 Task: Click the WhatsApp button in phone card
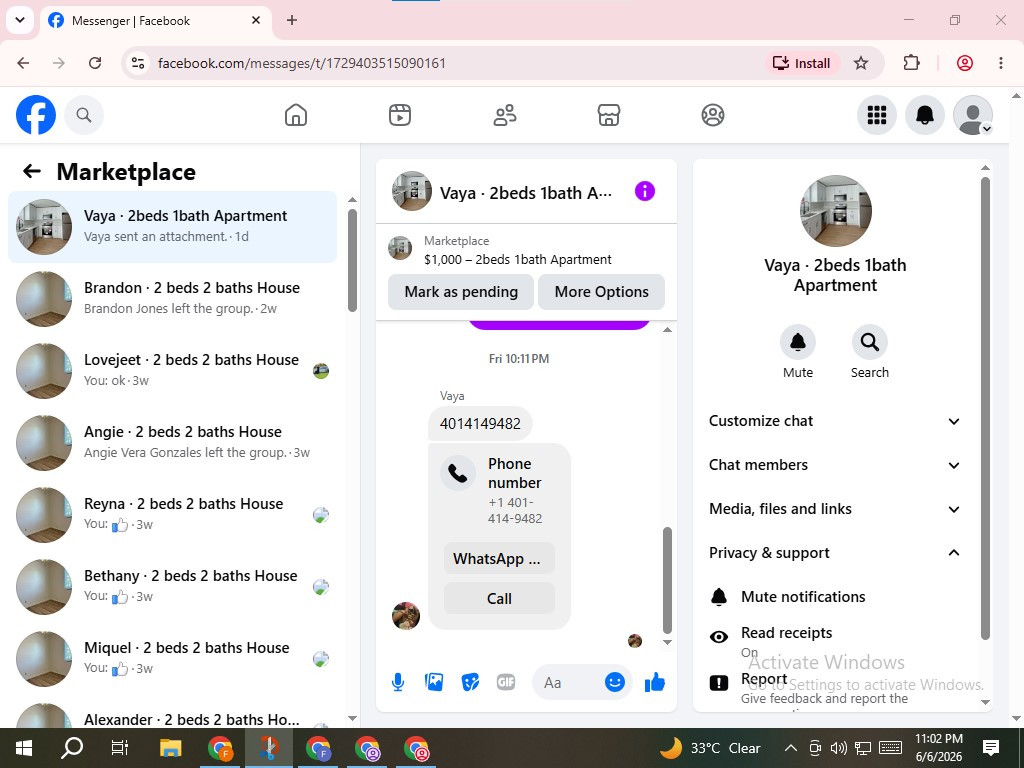pyautogui.click(x=499, y=558)
